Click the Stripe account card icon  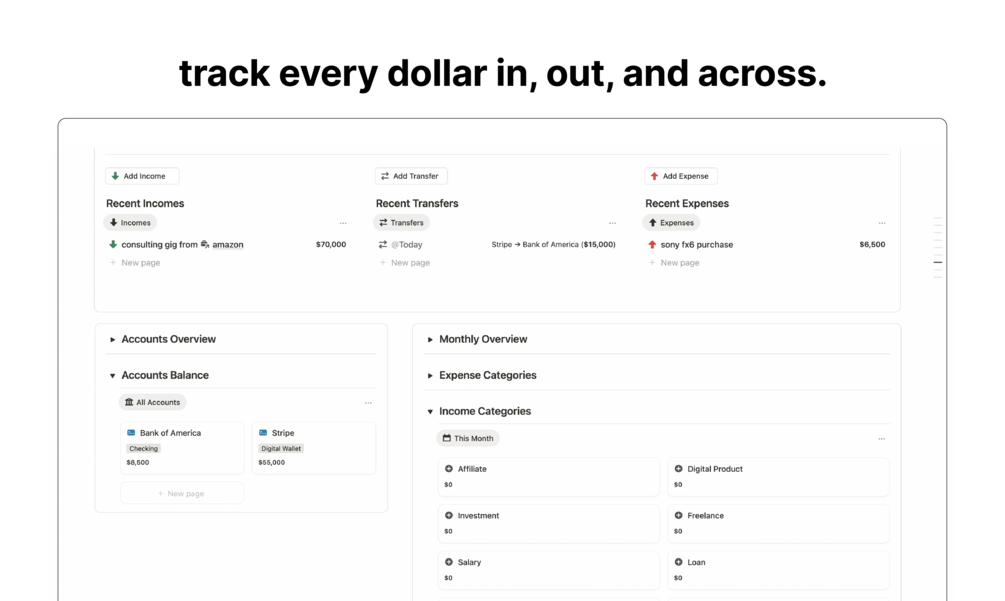point(263,433)
